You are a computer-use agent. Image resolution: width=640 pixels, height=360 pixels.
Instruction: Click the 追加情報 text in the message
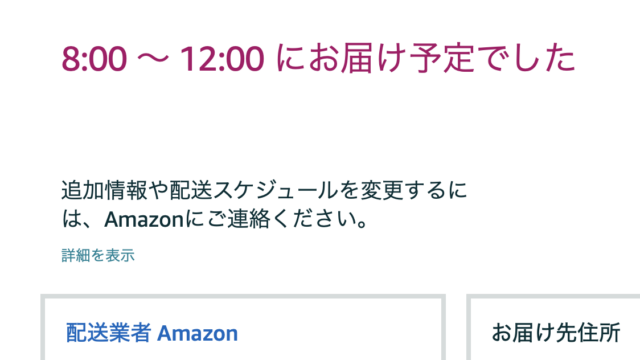click(x=104, y=191)
